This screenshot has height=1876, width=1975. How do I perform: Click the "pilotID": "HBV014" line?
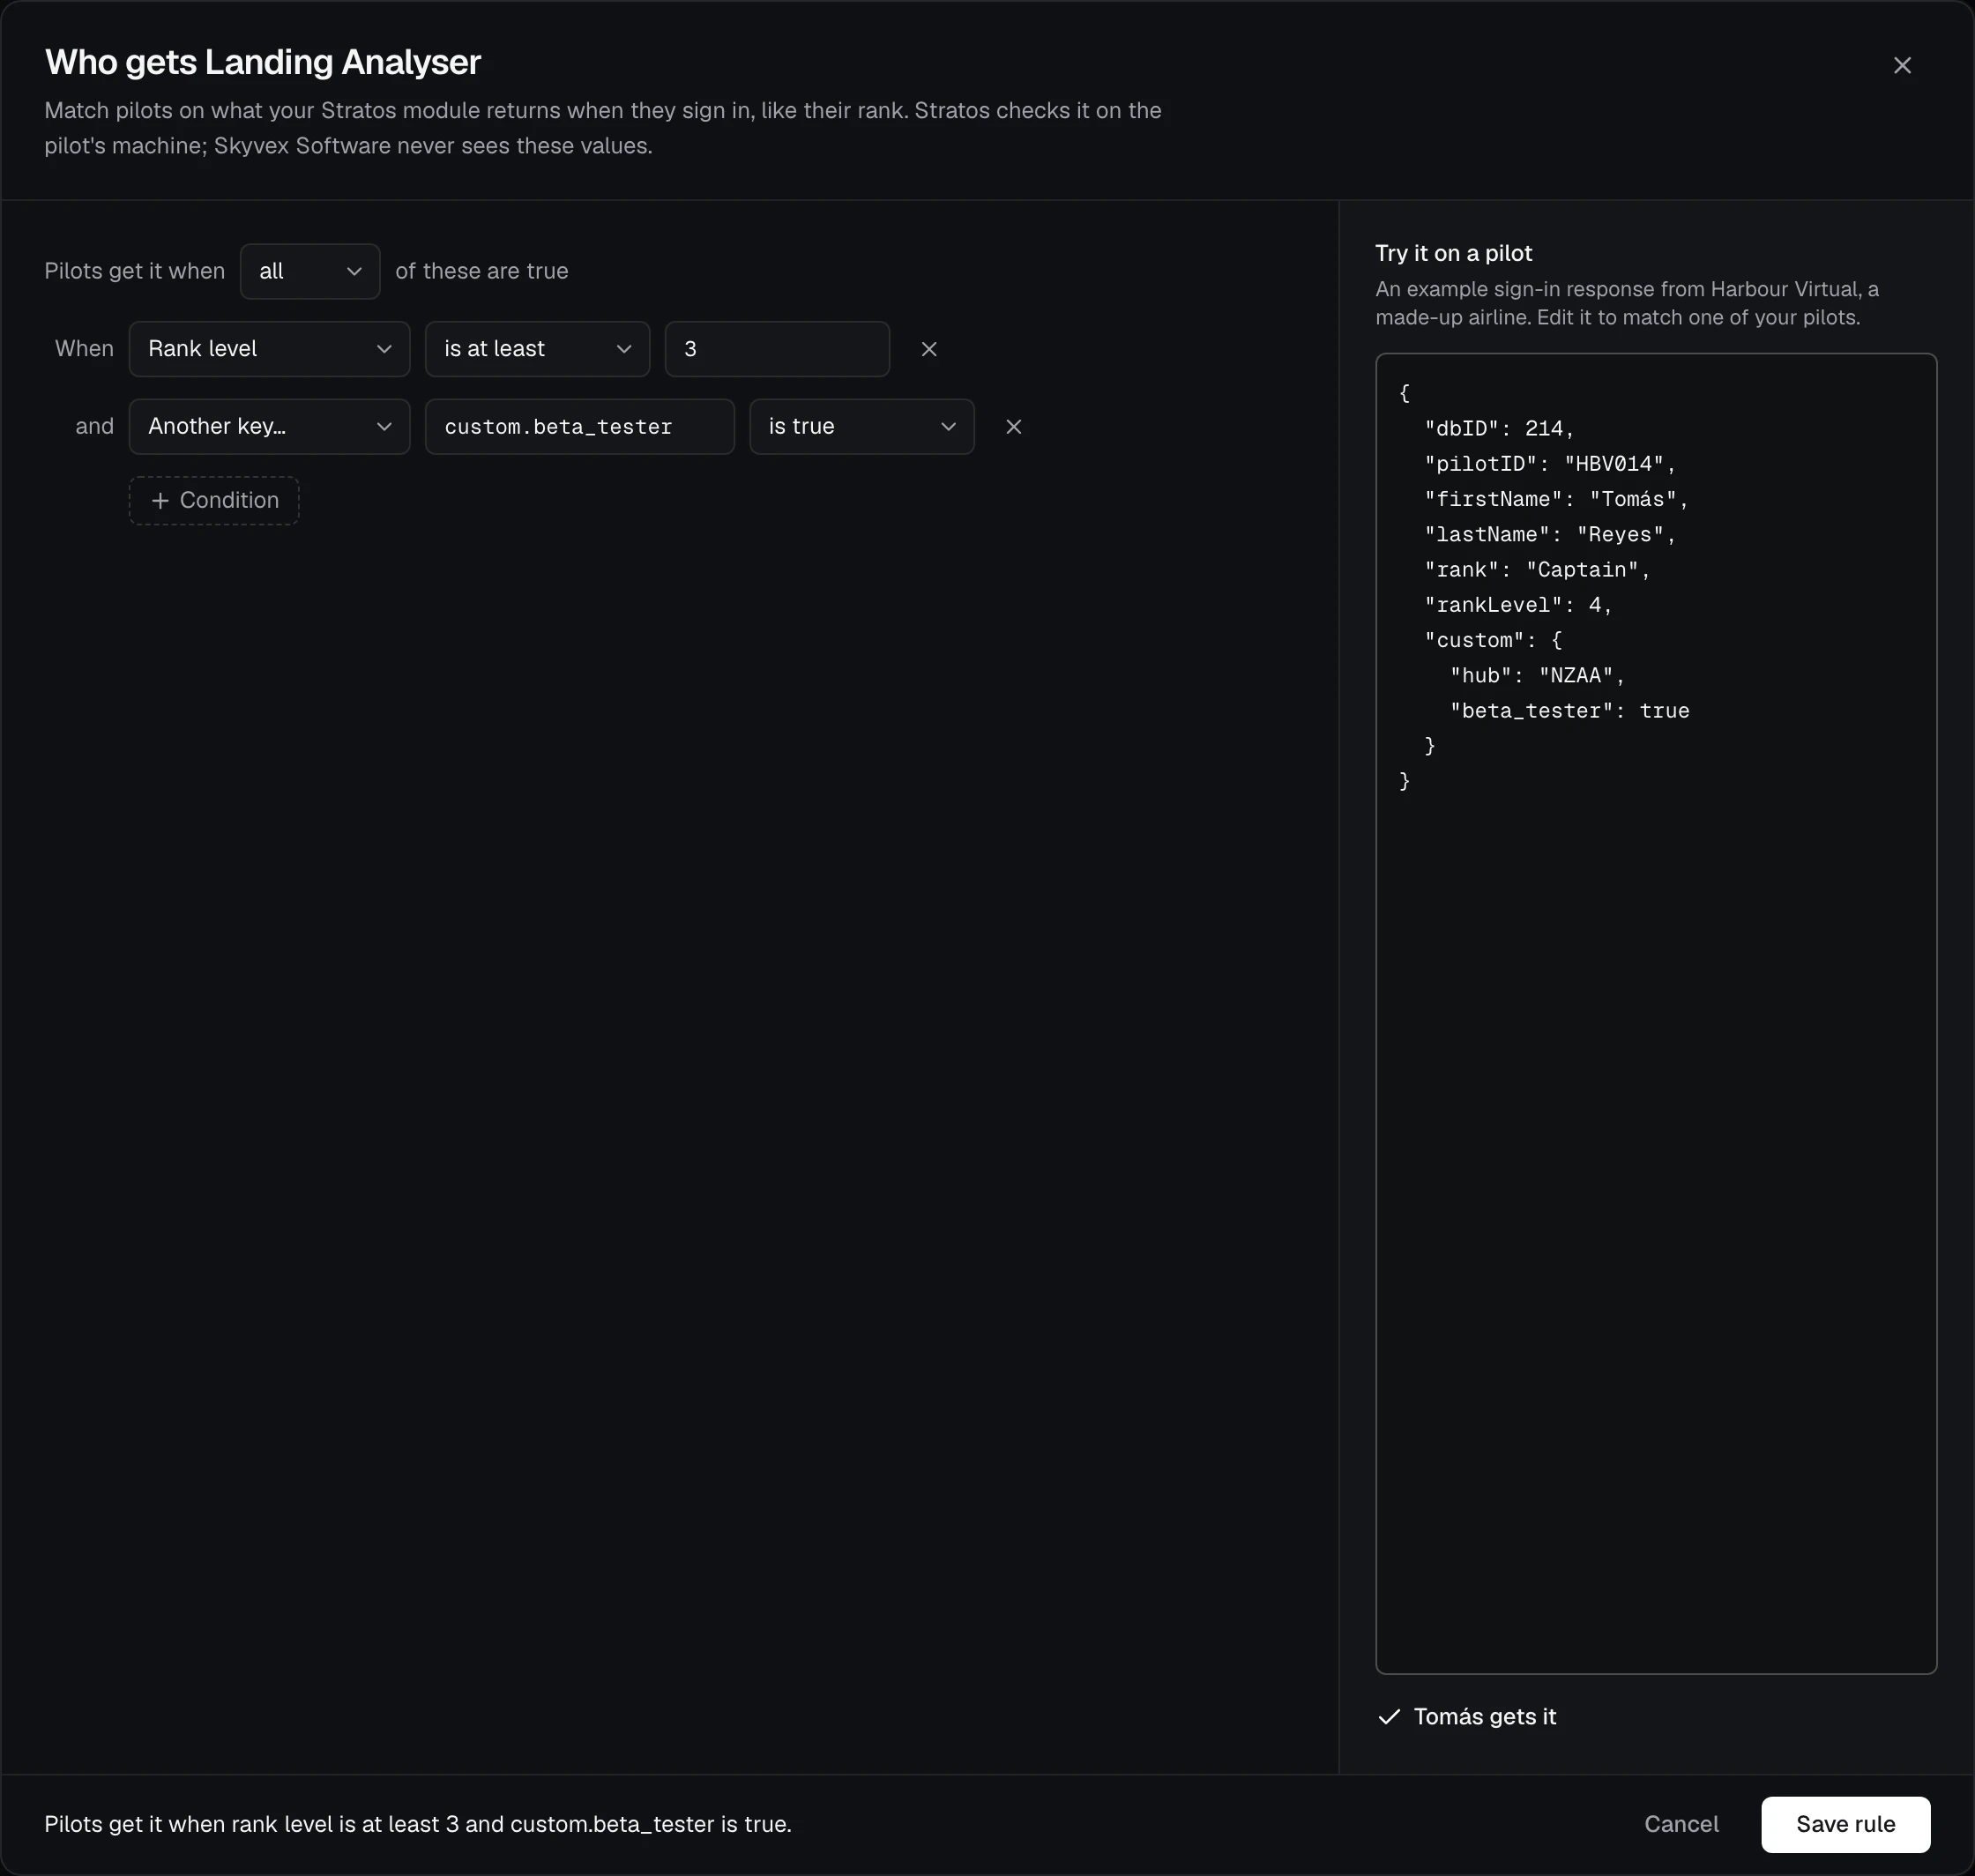pyautogui.click(x=1550, y=464)
